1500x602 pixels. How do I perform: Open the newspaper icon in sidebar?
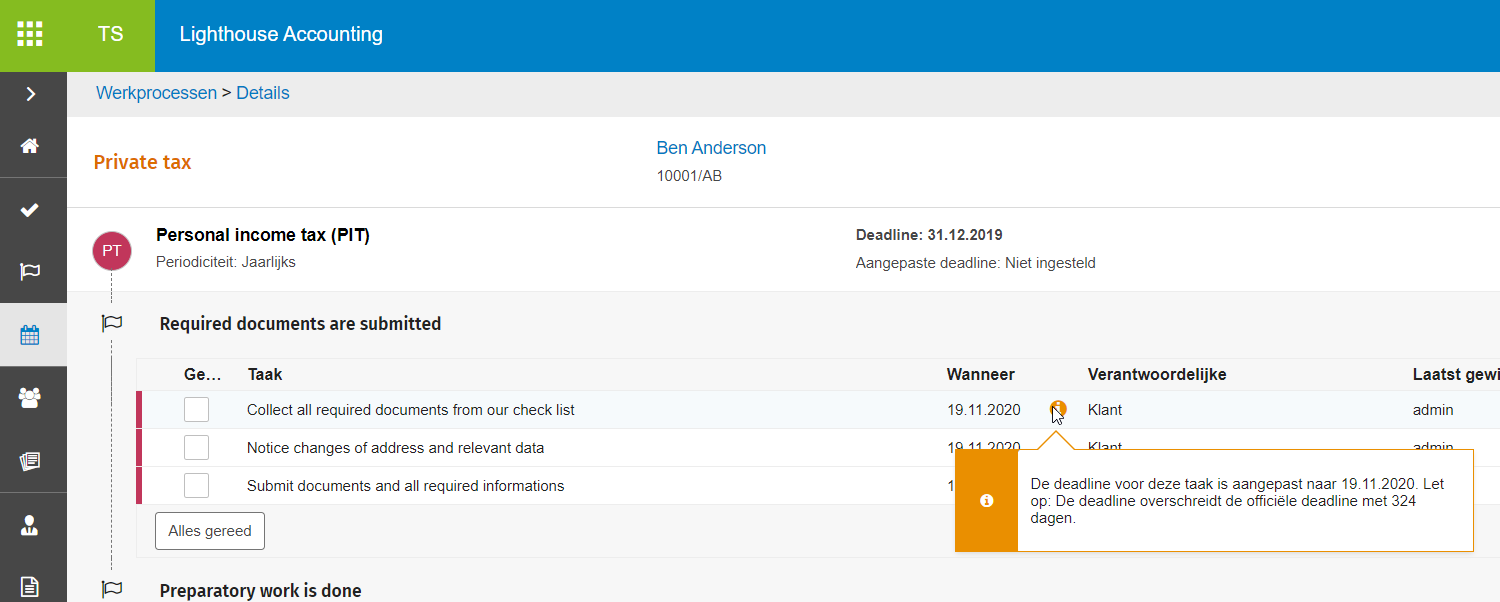pos(30,461)
